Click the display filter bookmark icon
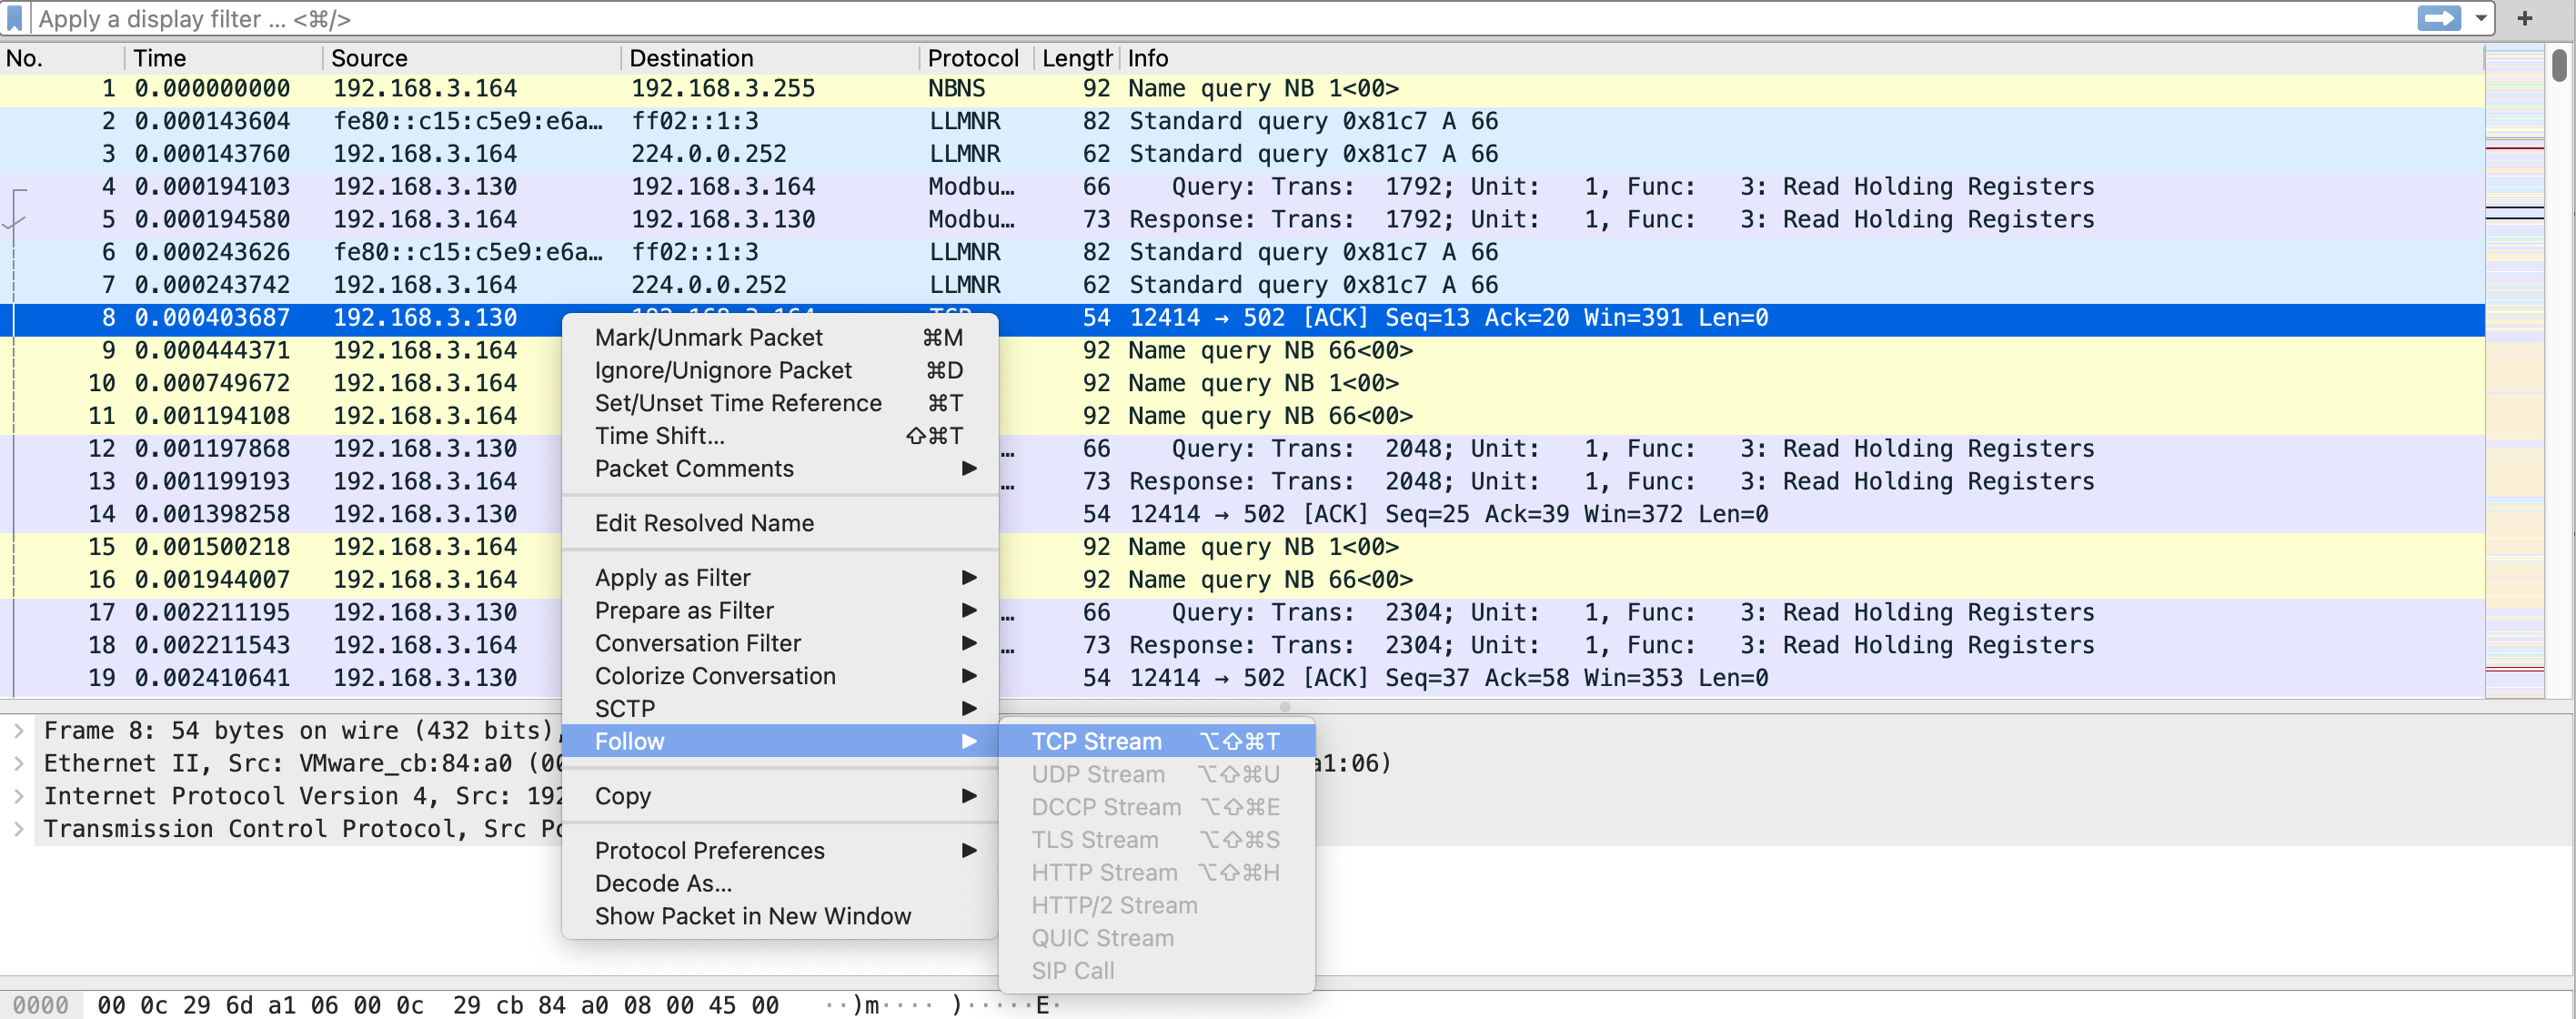Image resolution: width=2576 pixels, height=1019 pixels. 14,18
